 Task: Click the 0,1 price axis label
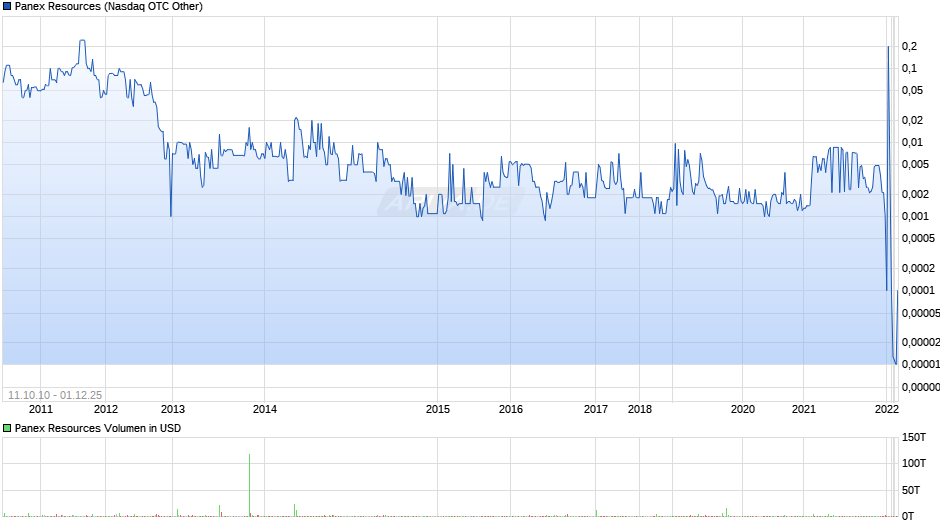coord(909,68)
